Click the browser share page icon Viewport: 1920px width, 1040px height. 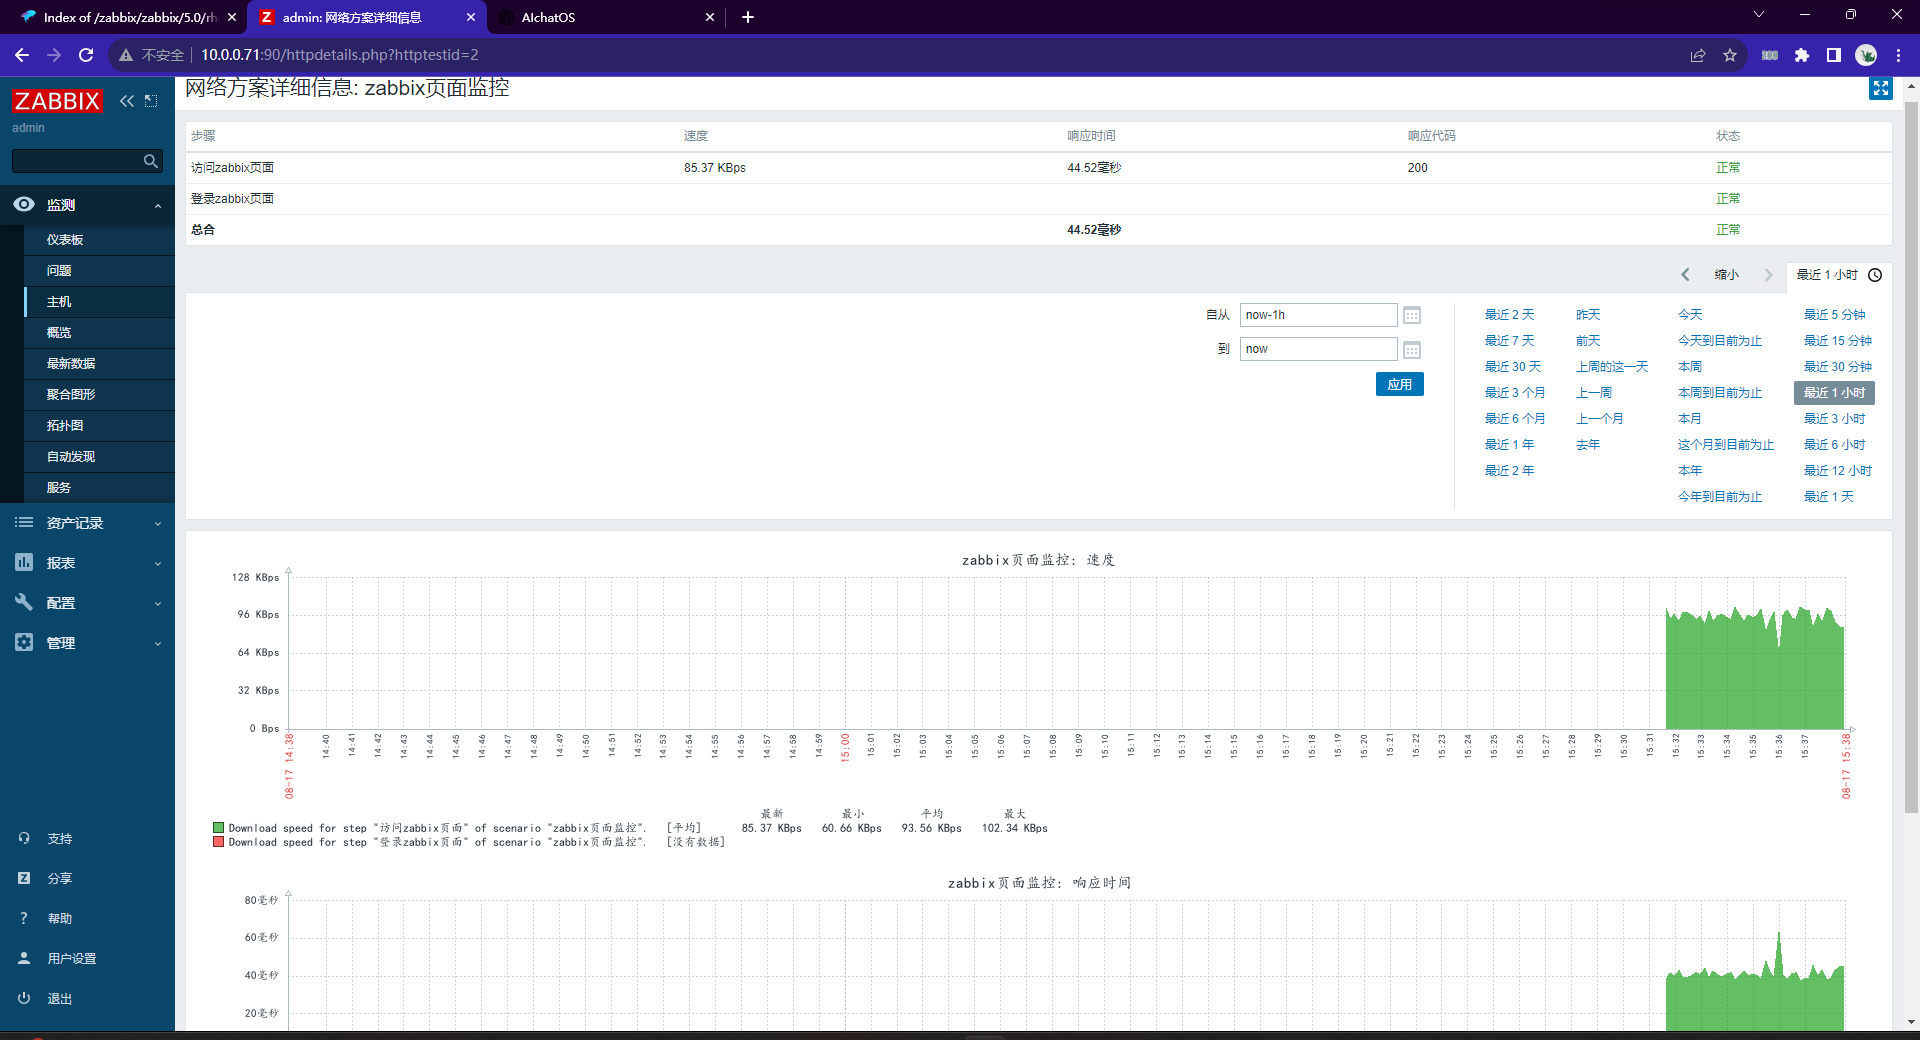click(x=1698, y=55)
